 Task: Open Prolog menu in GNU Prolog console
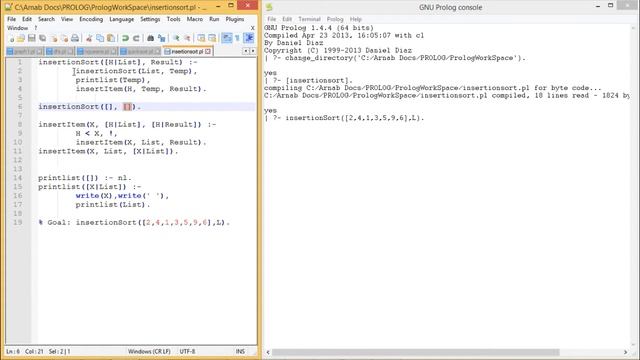(x=335, y=19)
